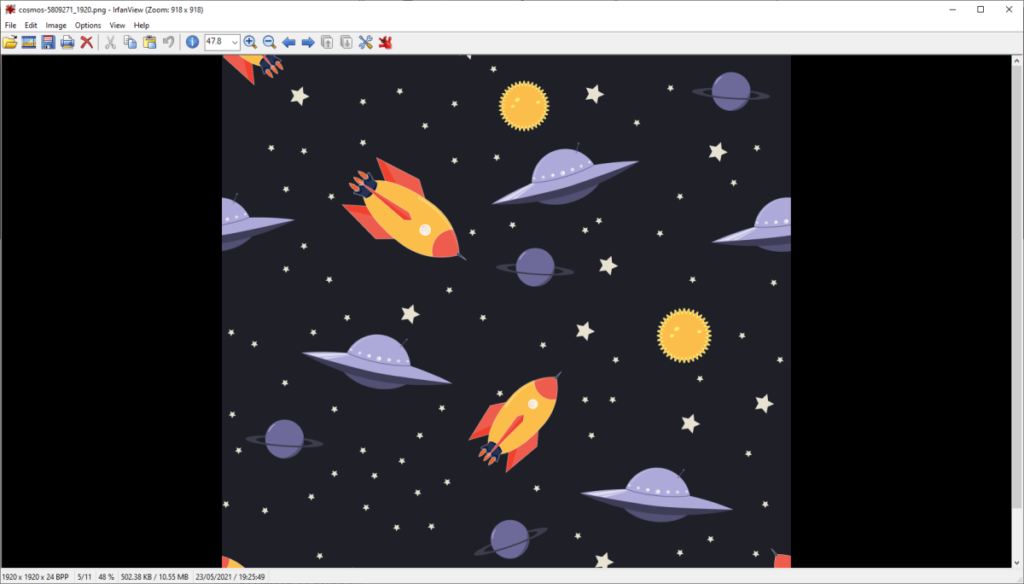This screenshot has height=584, width=1024.
Task: Copy the image using the copy icon
Action: point(130,42)
